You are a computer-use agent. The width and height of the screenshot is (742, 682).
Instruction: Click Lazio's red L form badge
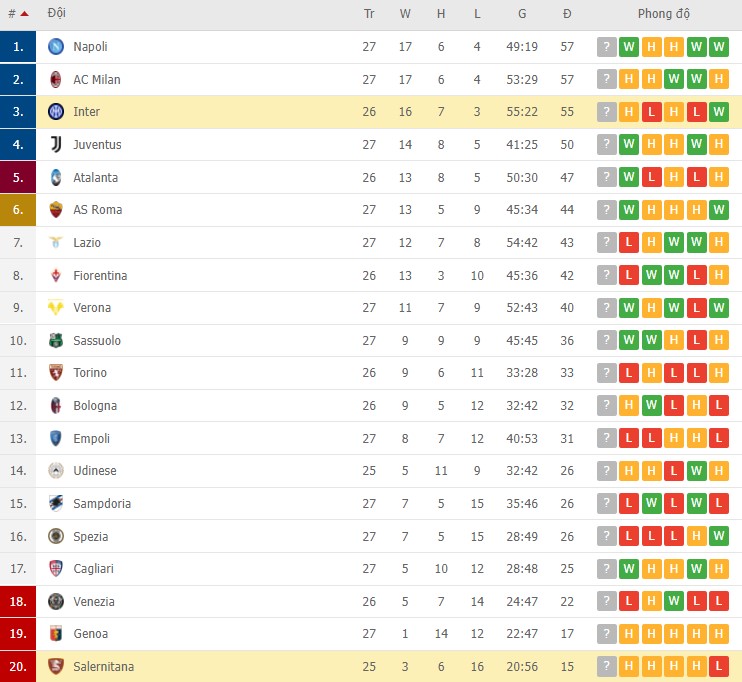(x=629, y=243)
